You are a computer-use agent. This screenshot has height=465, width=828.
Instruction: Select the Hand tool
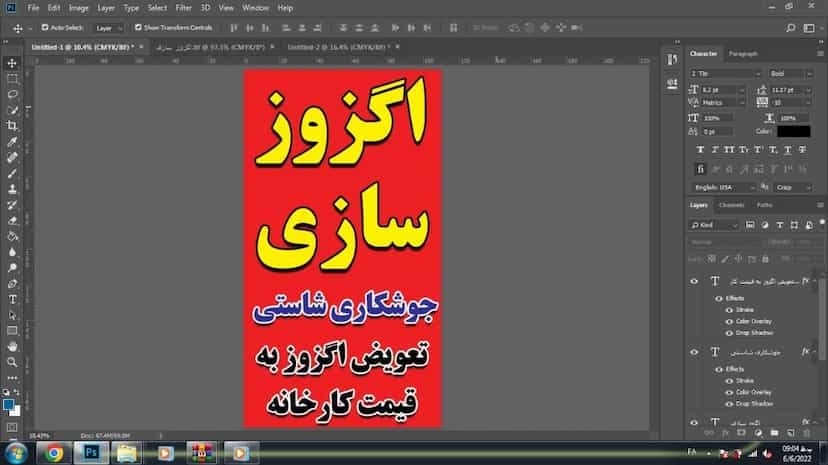click(12, 347)
